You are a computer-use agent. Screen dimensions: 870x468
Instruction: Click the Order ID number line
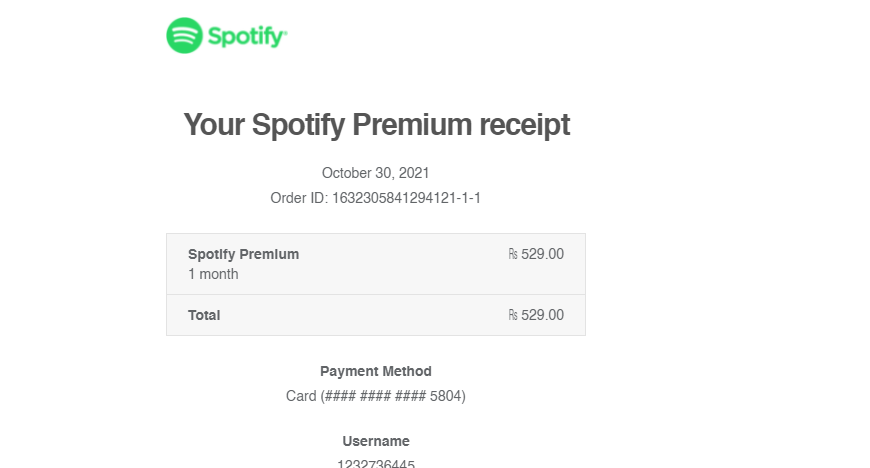point(376,198)
